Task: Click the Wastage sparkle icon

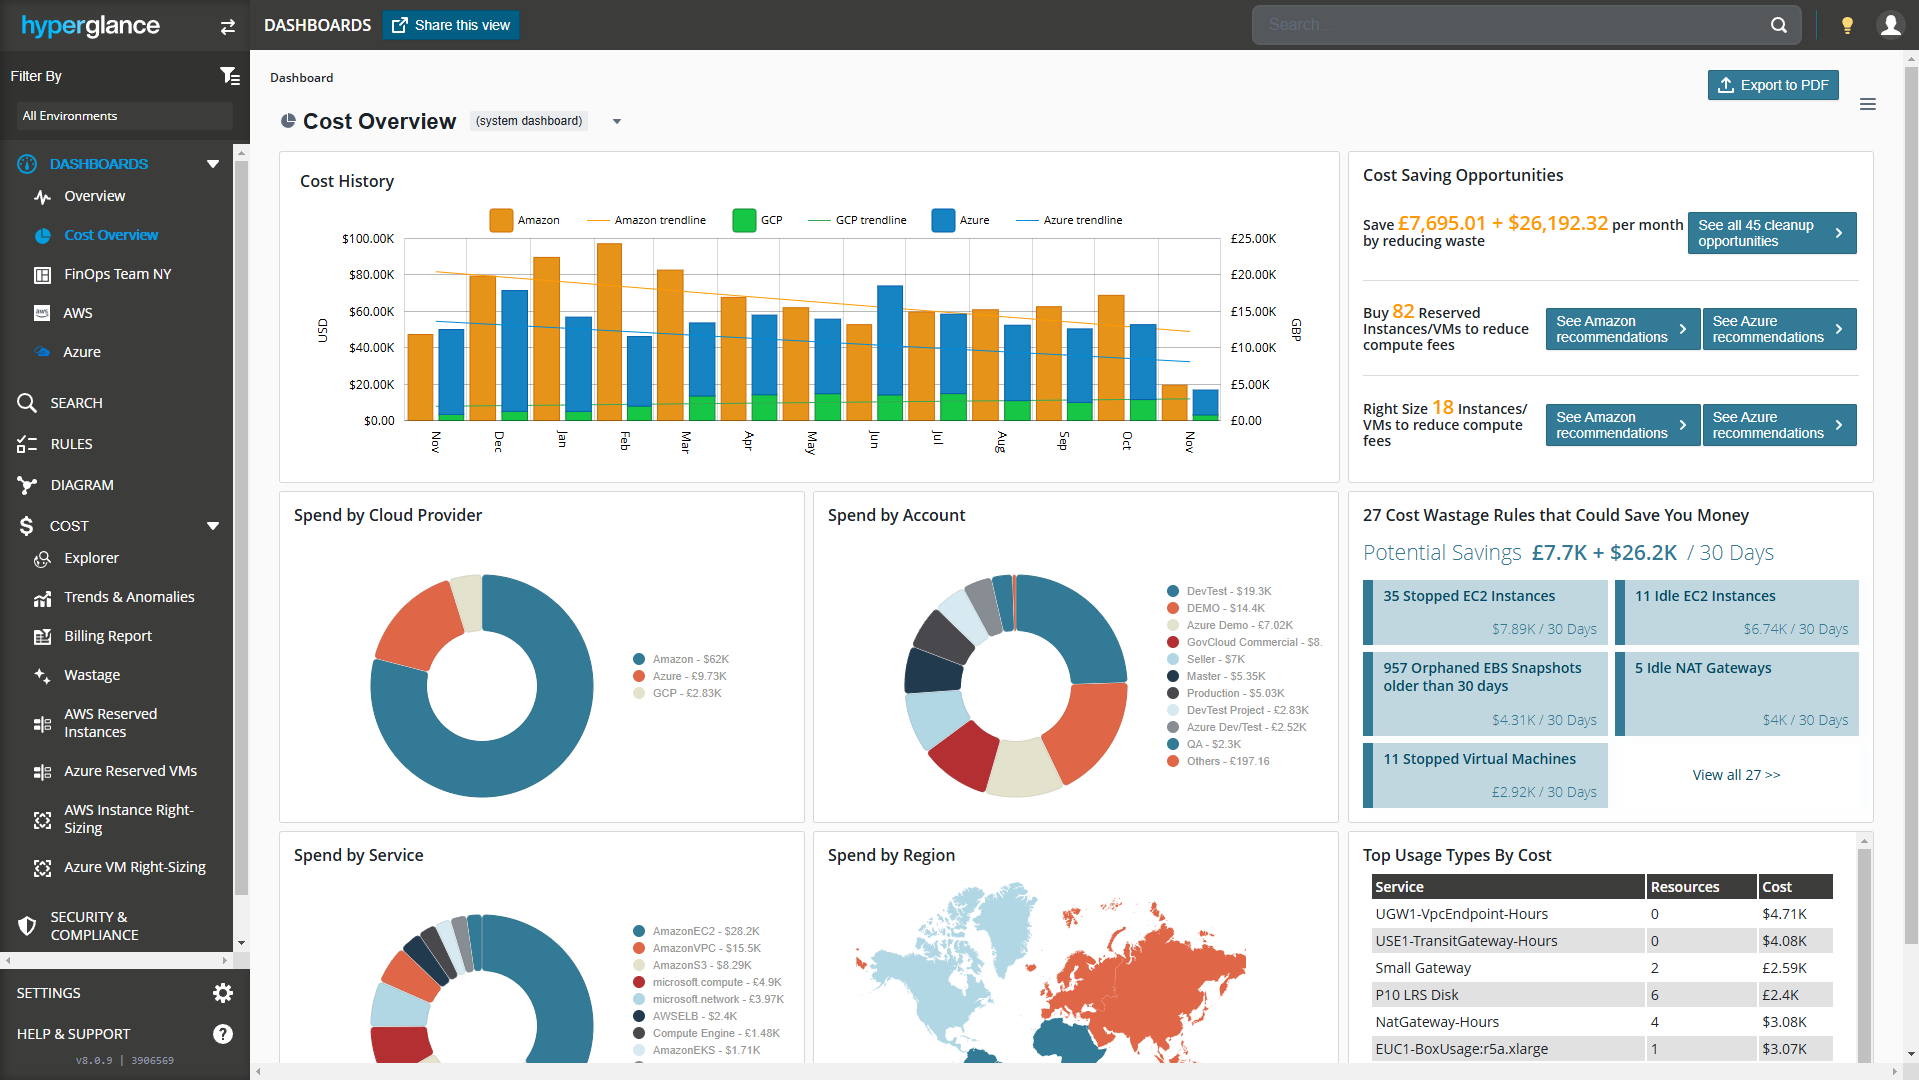Action: coord(42,676)
